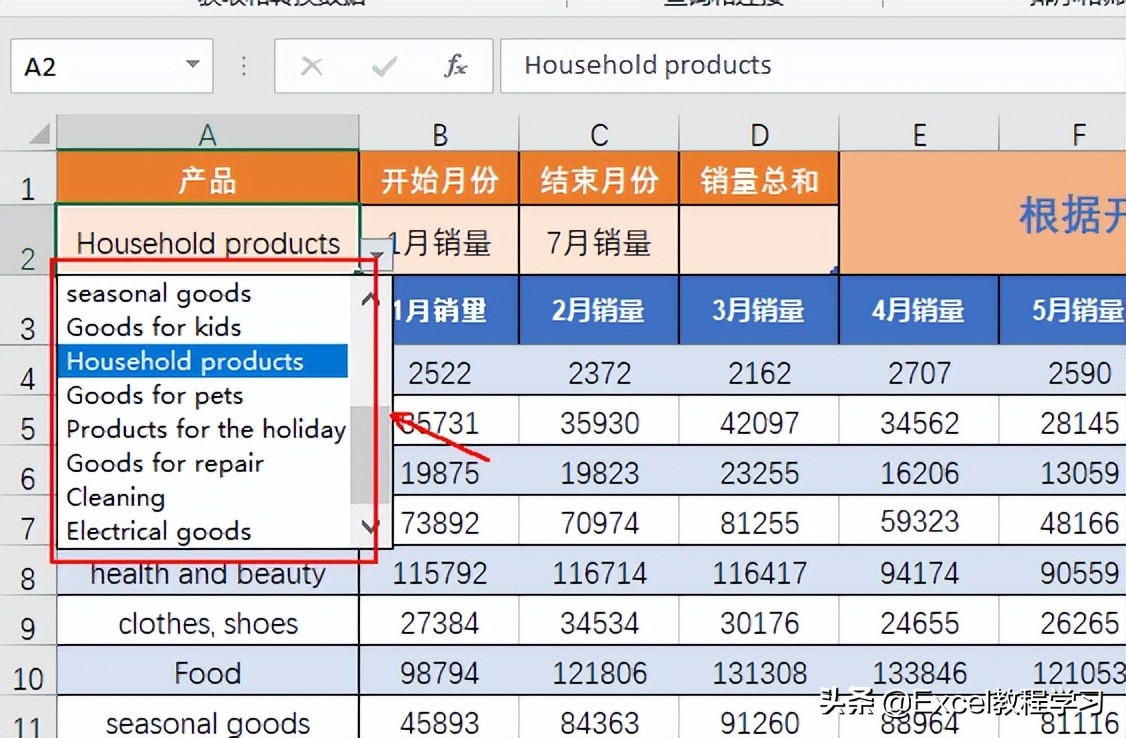Select column E header
Screen dimensions: 1126x738
[x=919, y=134]
